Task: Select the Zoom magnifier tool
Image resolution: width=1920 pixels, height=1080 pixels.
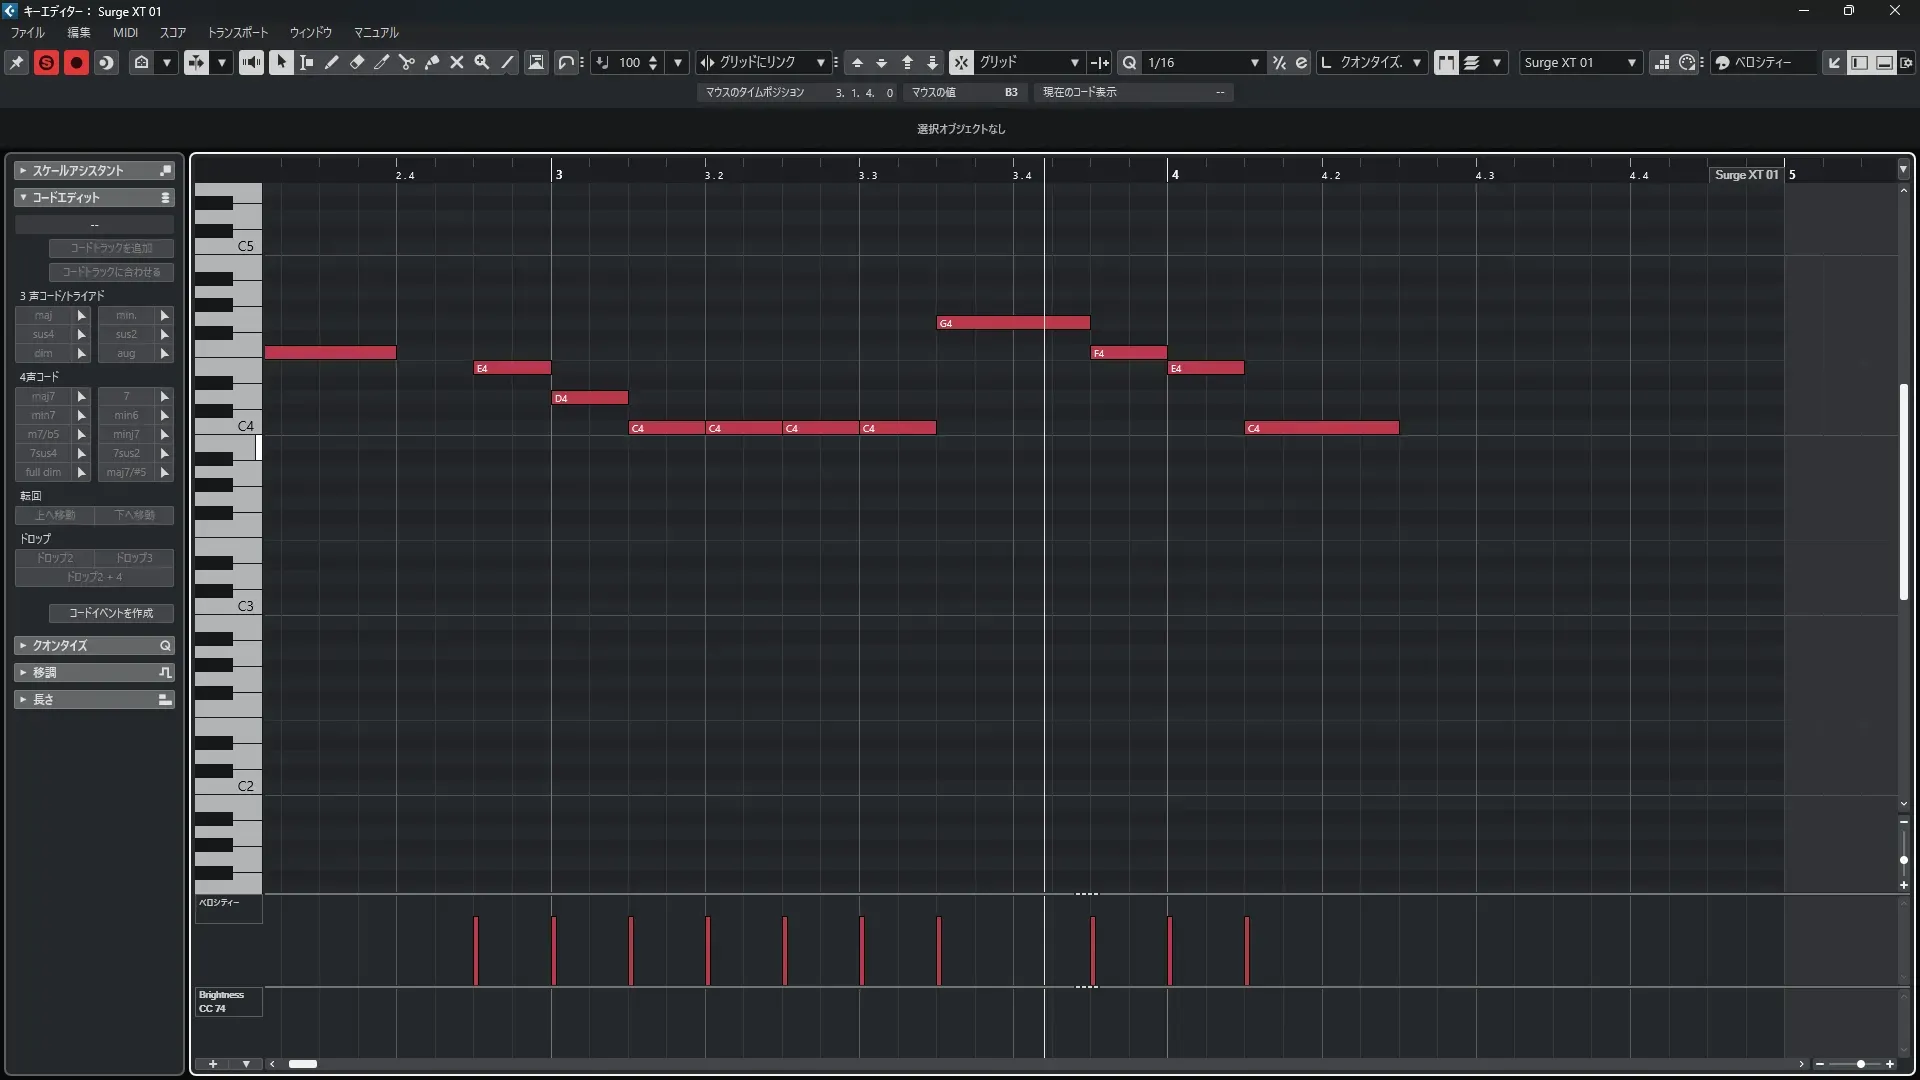Action: tap(482, 62)
